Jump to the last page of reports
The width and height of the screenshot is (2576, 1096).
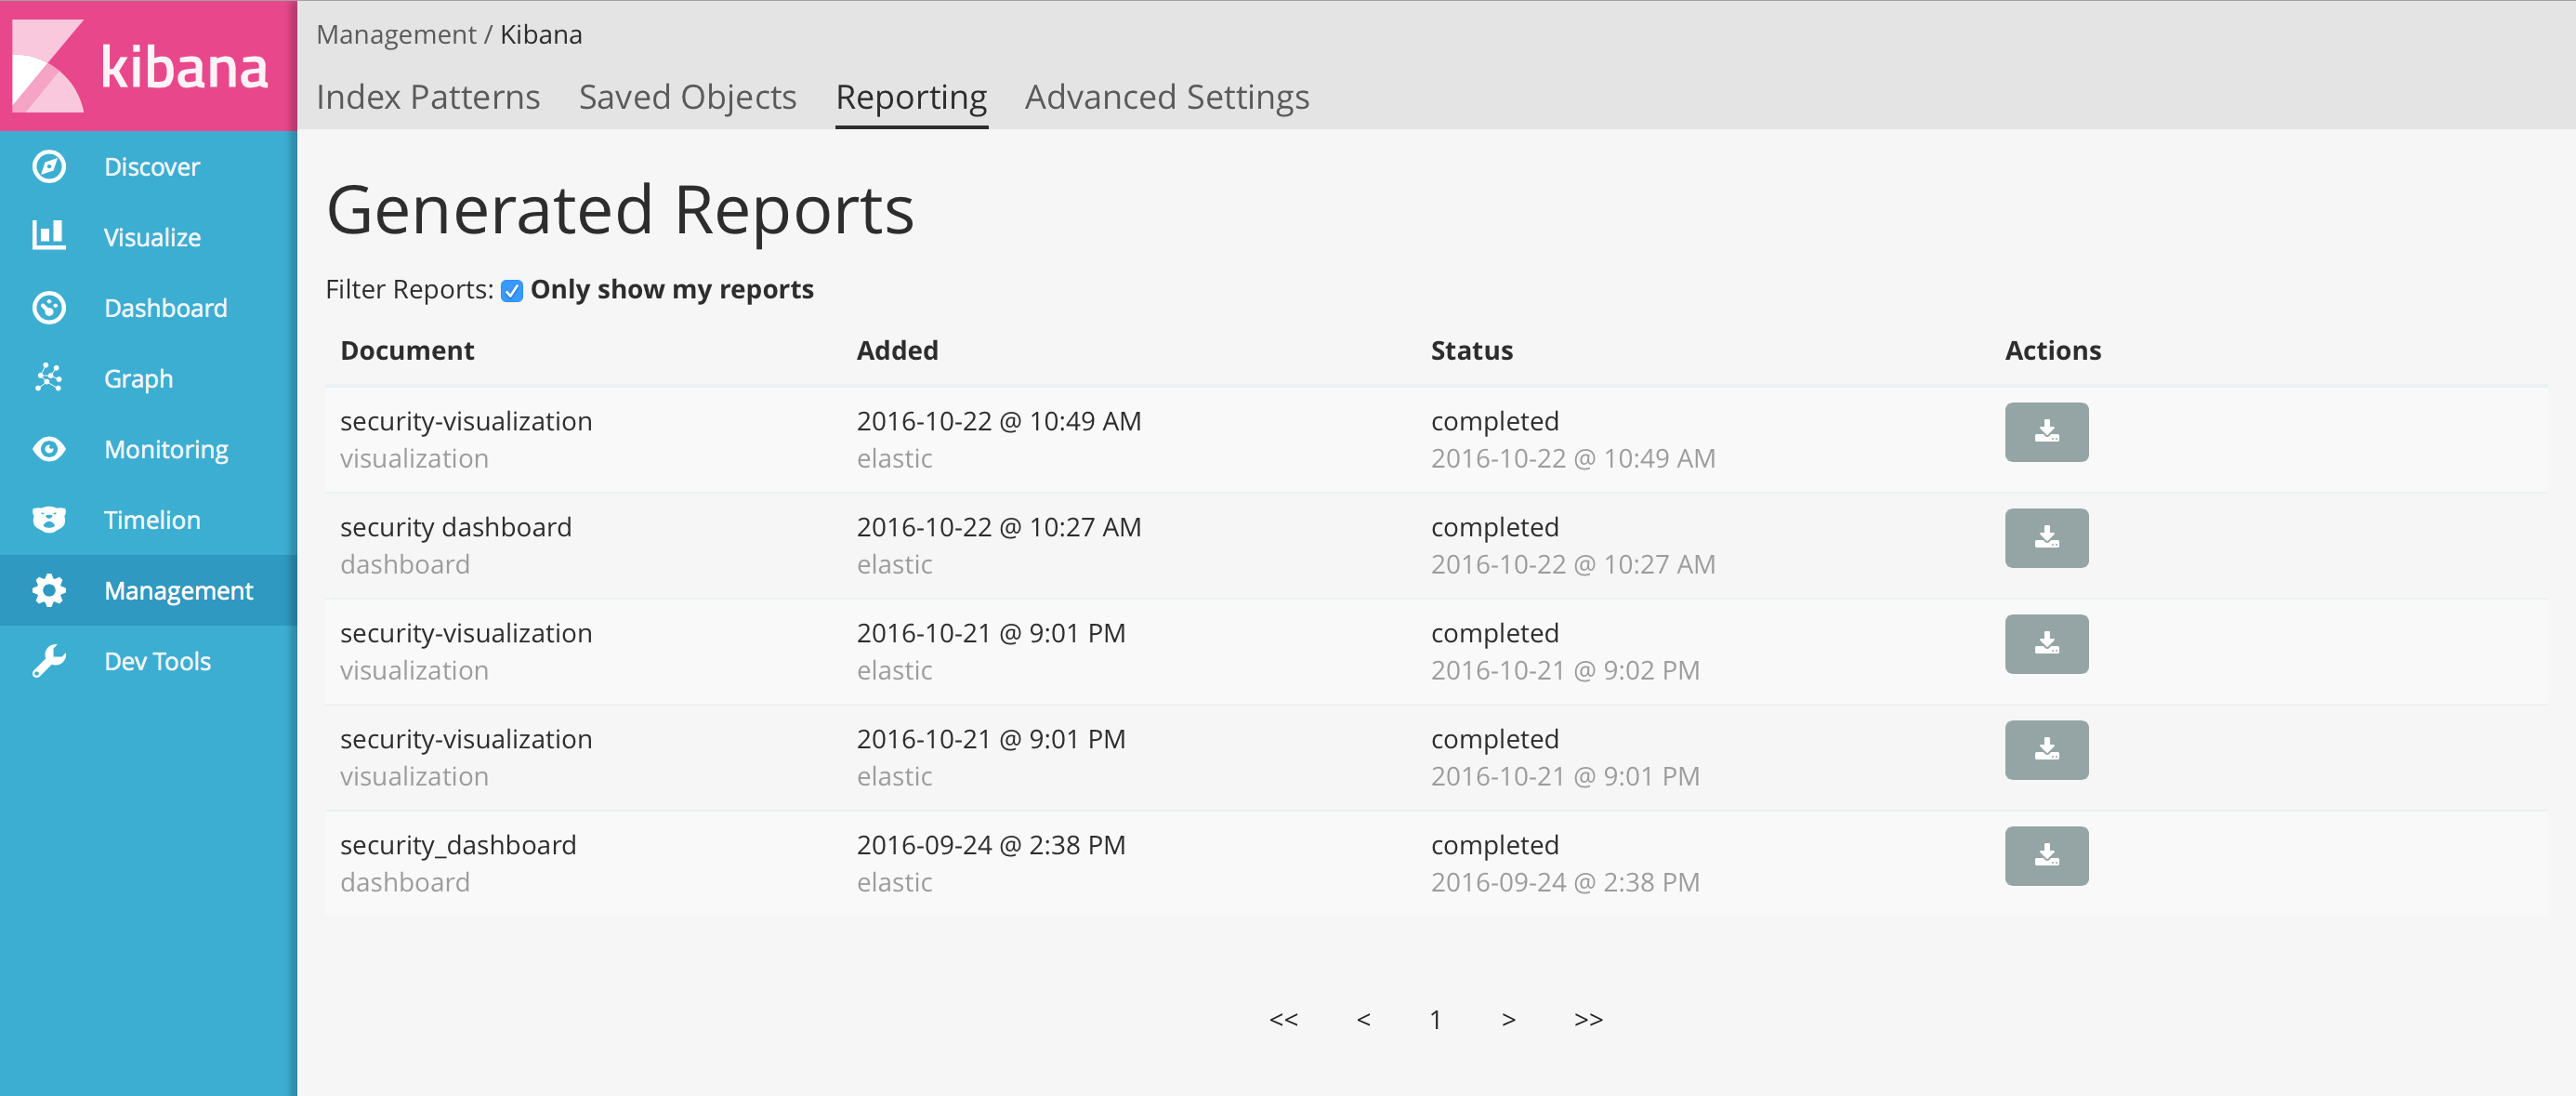tap(1588, 1019)
